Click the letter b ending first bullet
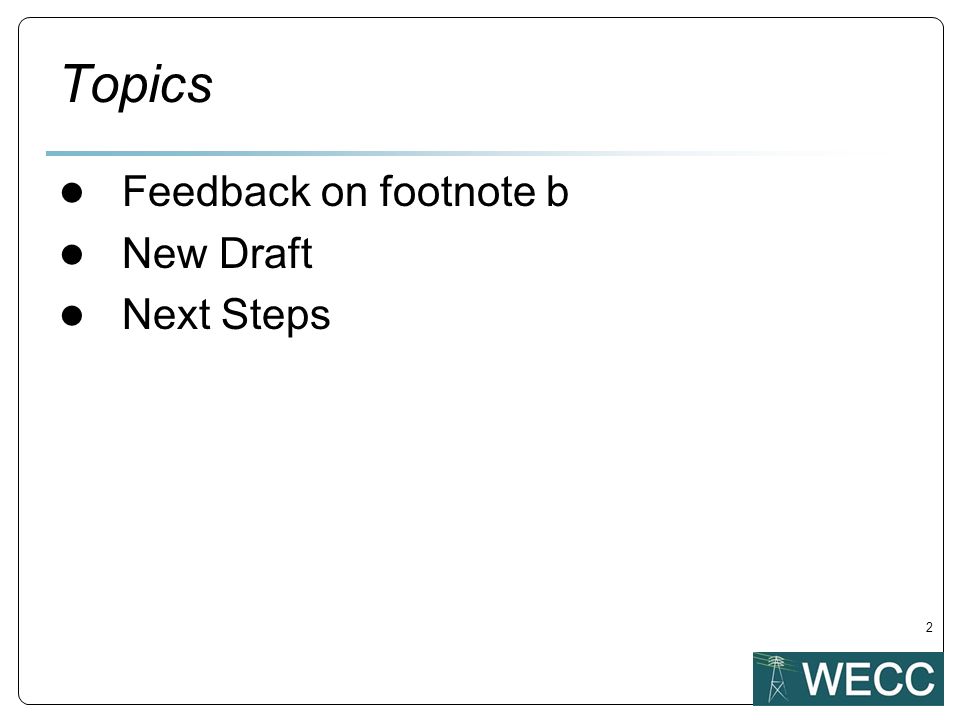The width and height of the screenshot is (960, 720). click(x=557, y=192)
